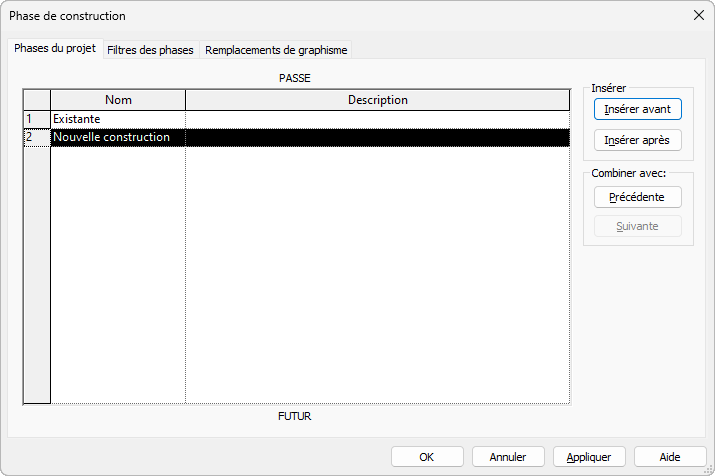
Task: Click the Description column header
Action: pos(378,100)
